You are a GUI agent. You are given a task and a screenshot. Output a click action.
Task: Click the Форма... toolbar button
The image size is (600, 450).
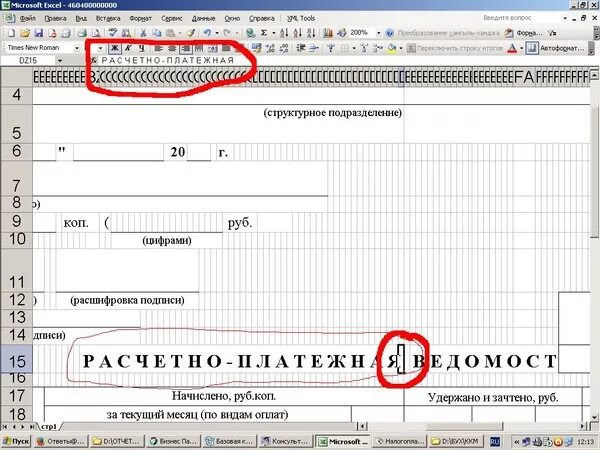pyautogui.click(x=523, y=33)
